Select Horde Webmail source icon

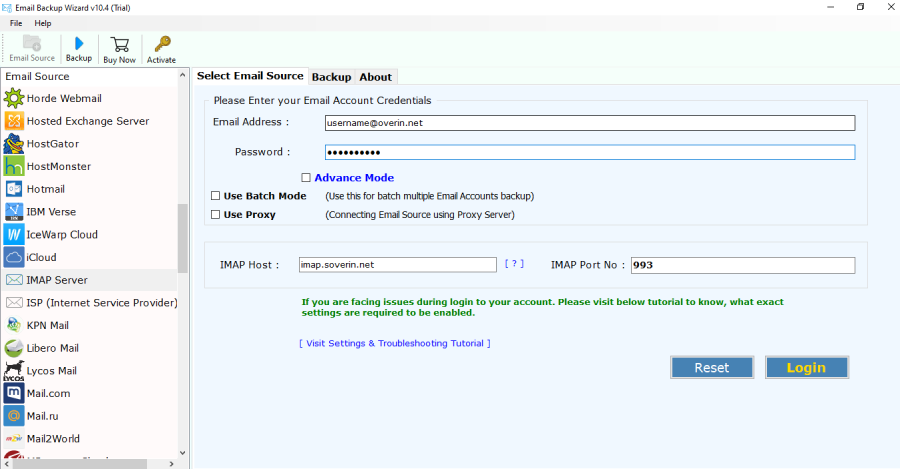click(14, 98)
